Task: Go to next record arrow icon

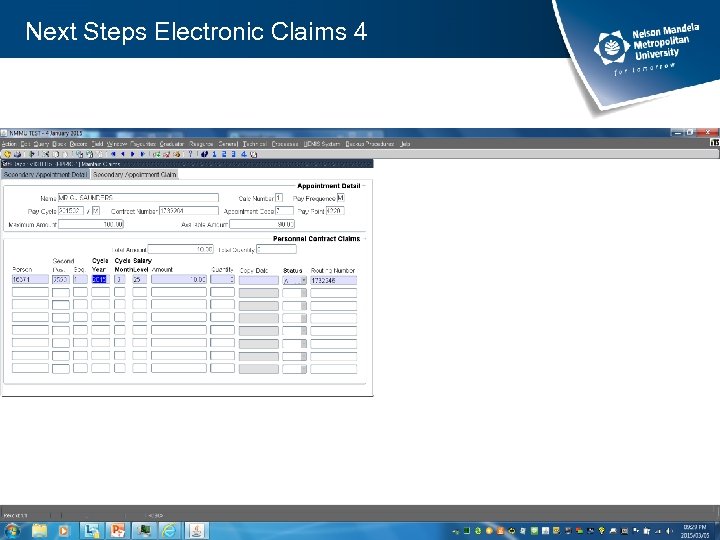Action: [x=133, y=154]
